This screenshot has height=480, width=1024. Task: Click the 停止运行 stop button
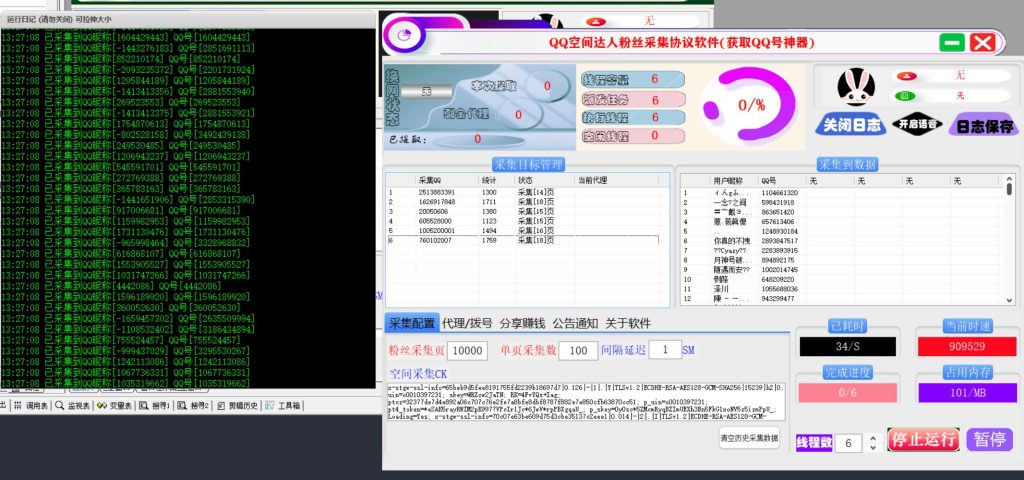[922, 439]
